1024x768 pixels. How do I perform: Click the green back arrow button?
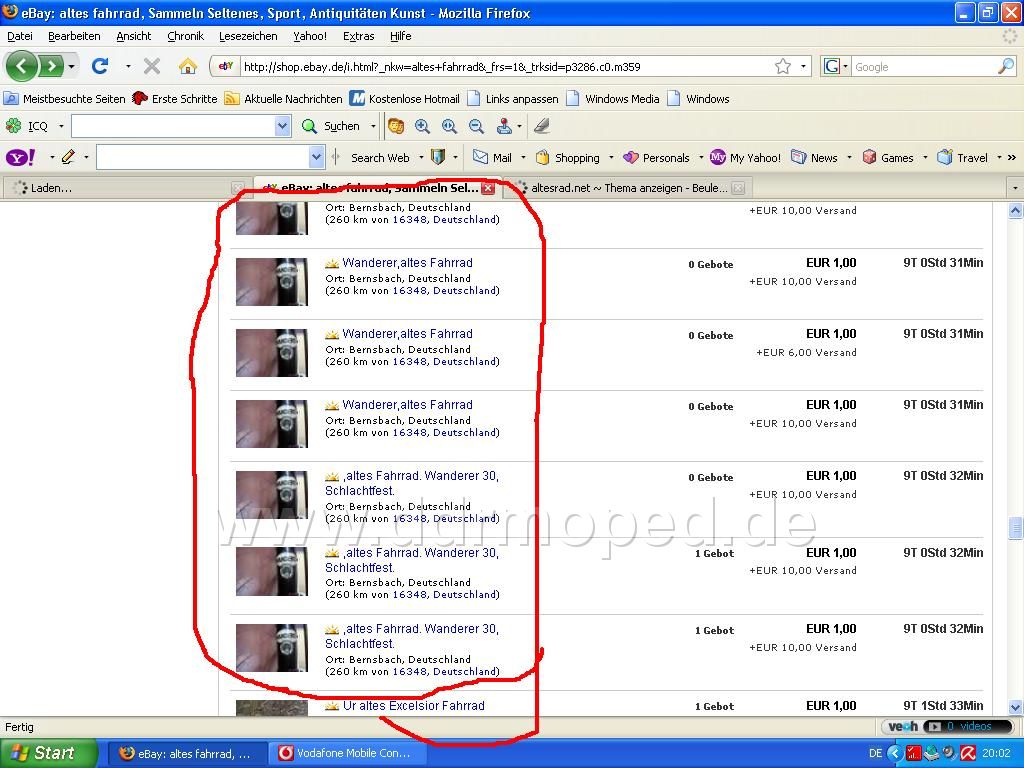21,66
